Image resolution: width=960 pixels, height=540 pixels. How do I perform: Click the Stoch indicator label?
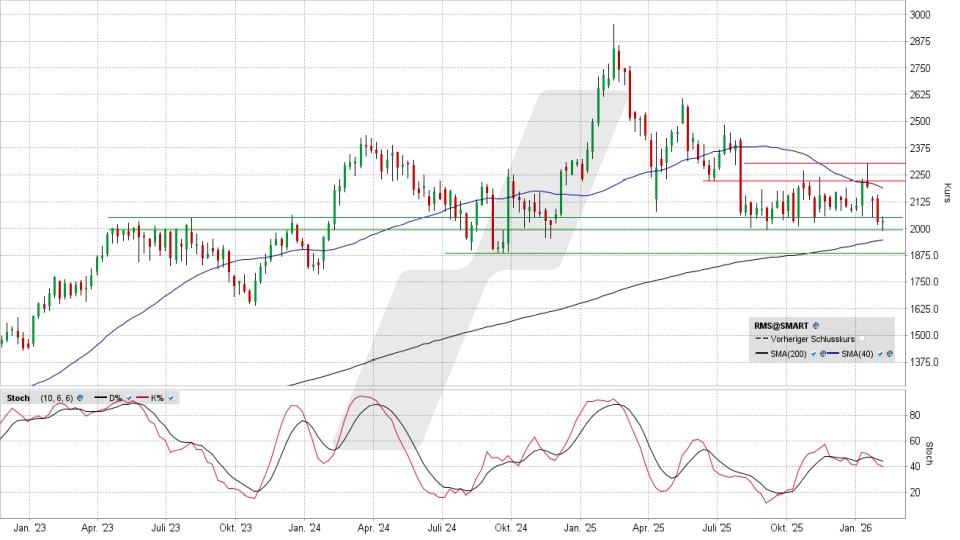pyautogui.click(x=18, y=399)
